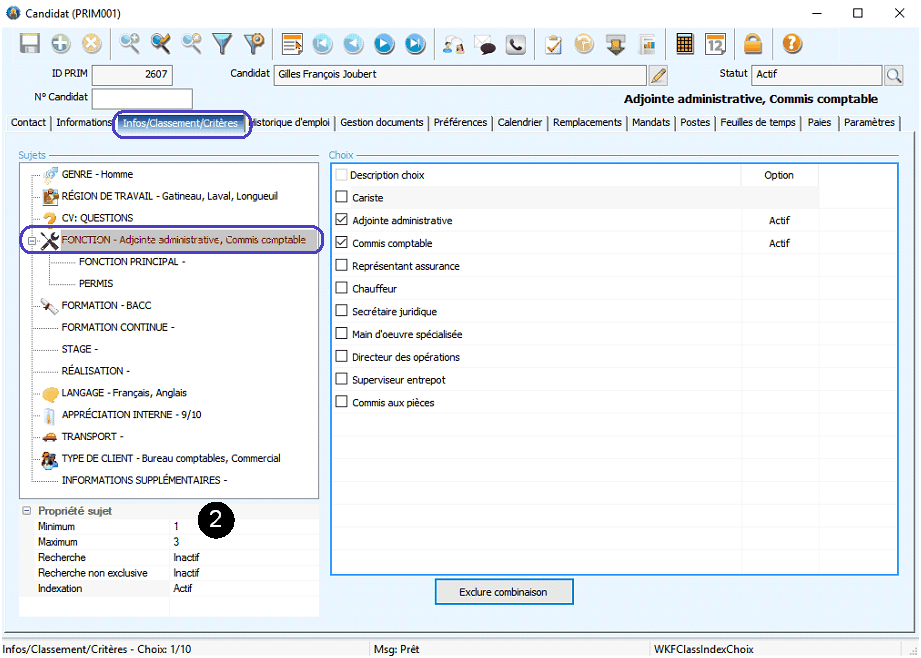Viewport: 921px width, 658px height.
Task: Click the pencil edit icon beside Candidat
Action: (x=658, y=75)
